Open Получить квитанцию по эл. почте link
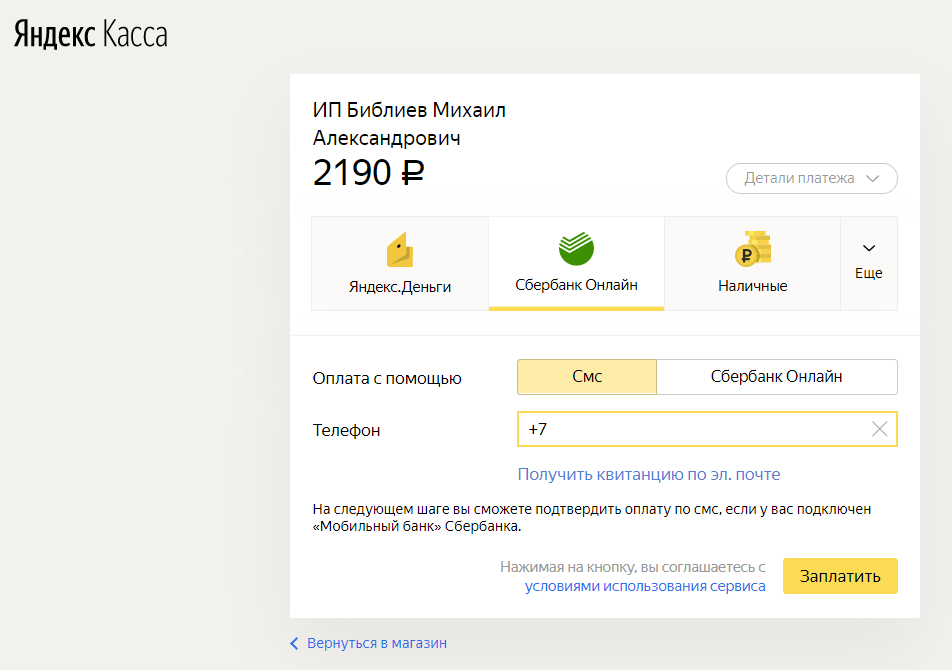952x670 pixels. [x=648, y=475]
